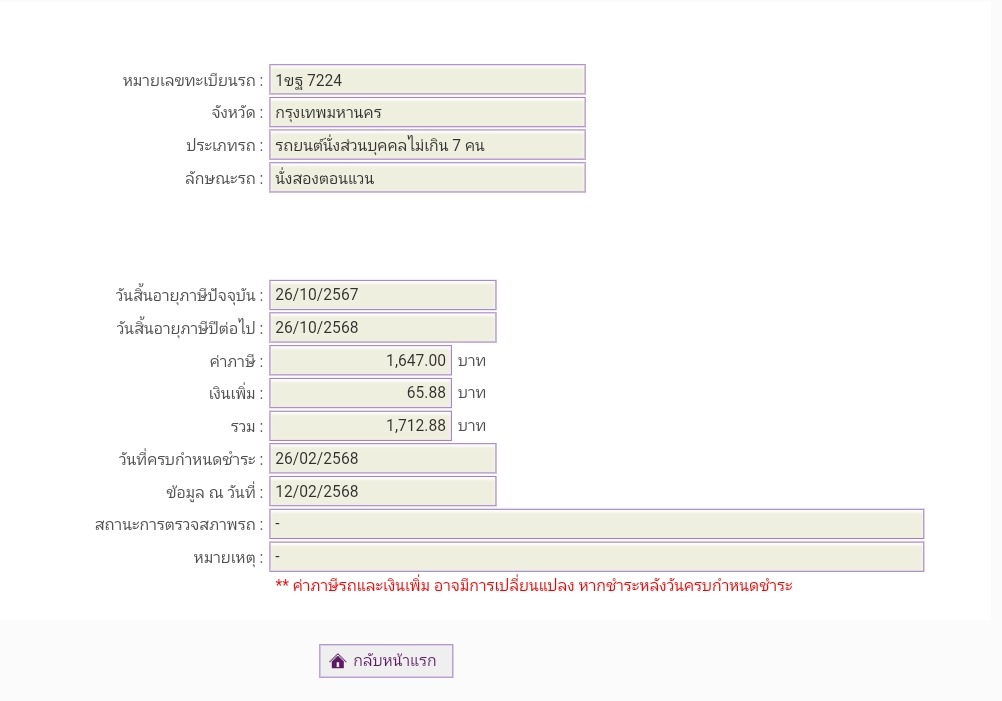Click the จังหวัด field with กรุงเทพมหานคร

click(x=427, y=112)
